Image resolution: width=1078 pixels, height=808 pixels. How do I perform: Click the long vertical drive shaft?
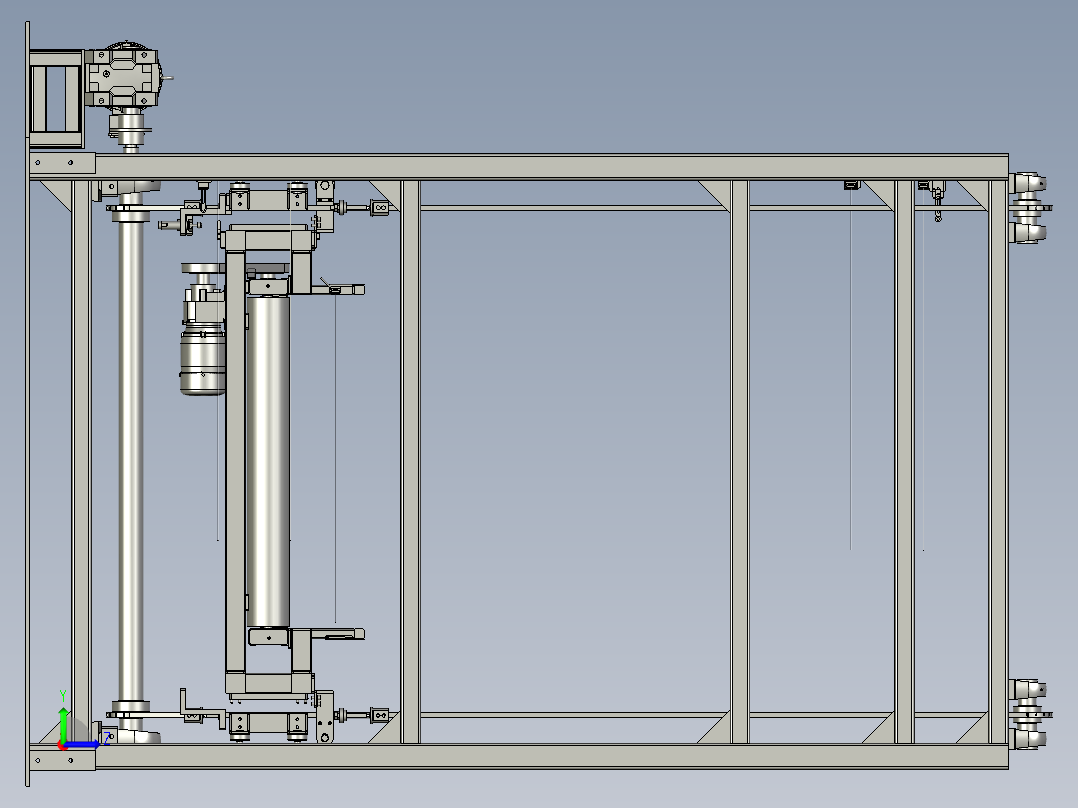pos(131,461)
